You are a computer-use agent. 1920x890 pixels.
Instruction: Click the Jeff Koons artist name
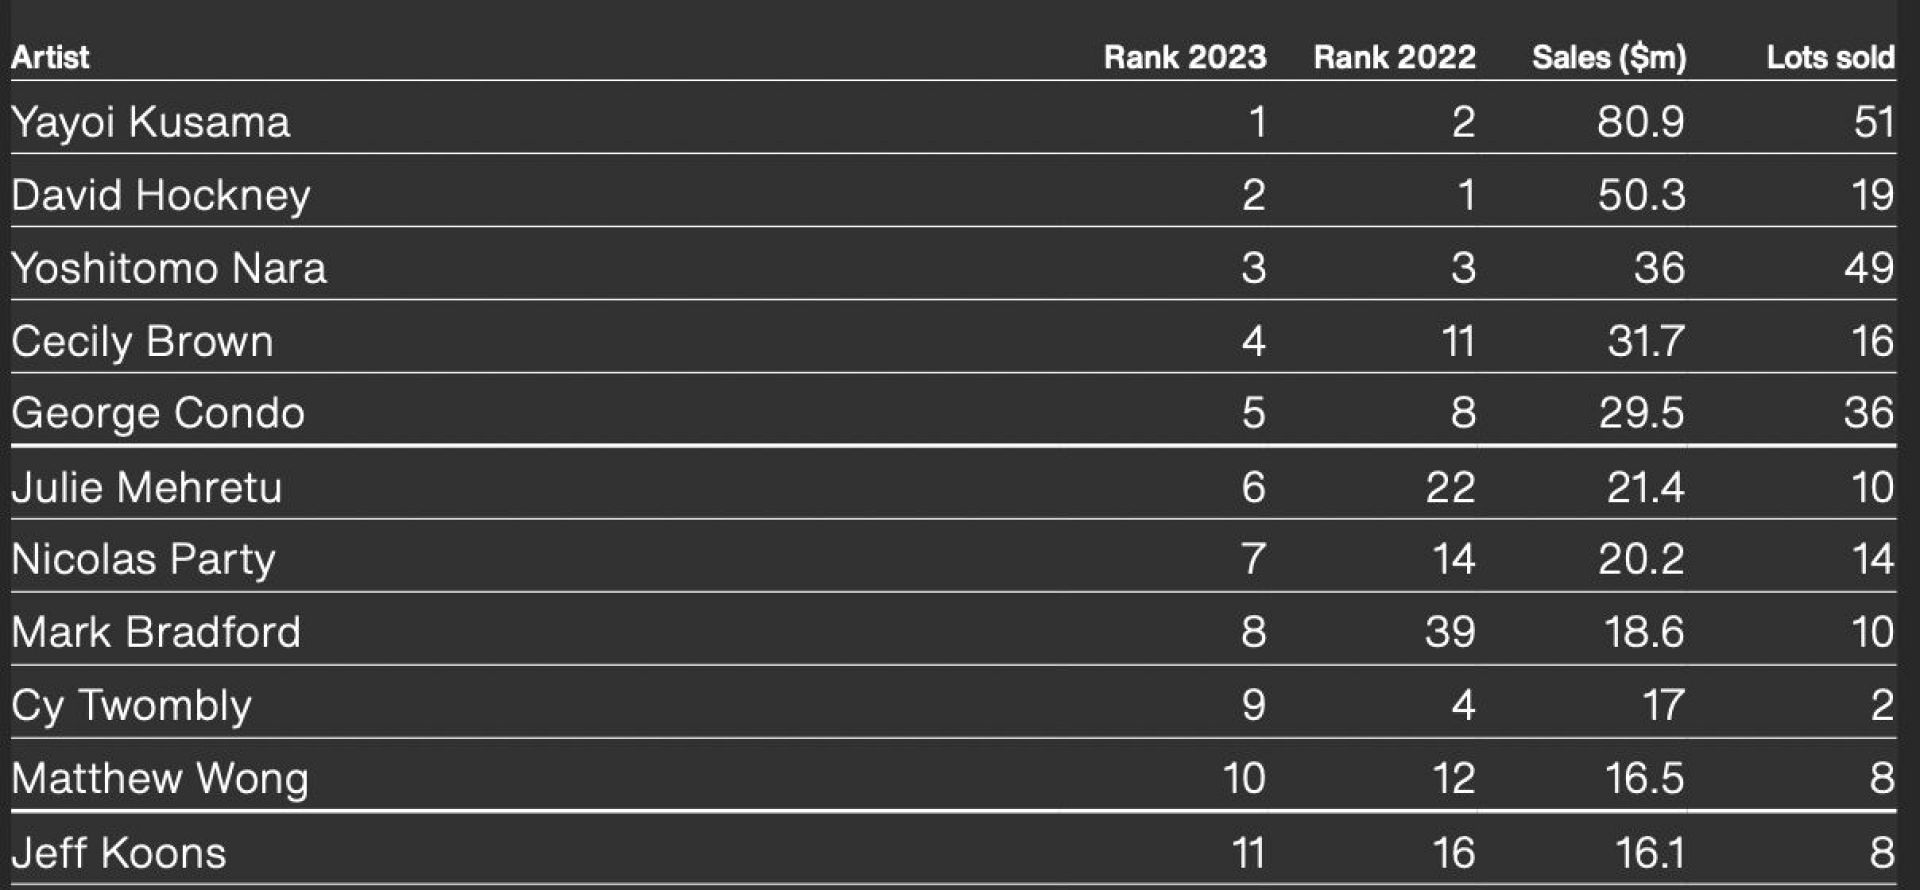[119, 853]
